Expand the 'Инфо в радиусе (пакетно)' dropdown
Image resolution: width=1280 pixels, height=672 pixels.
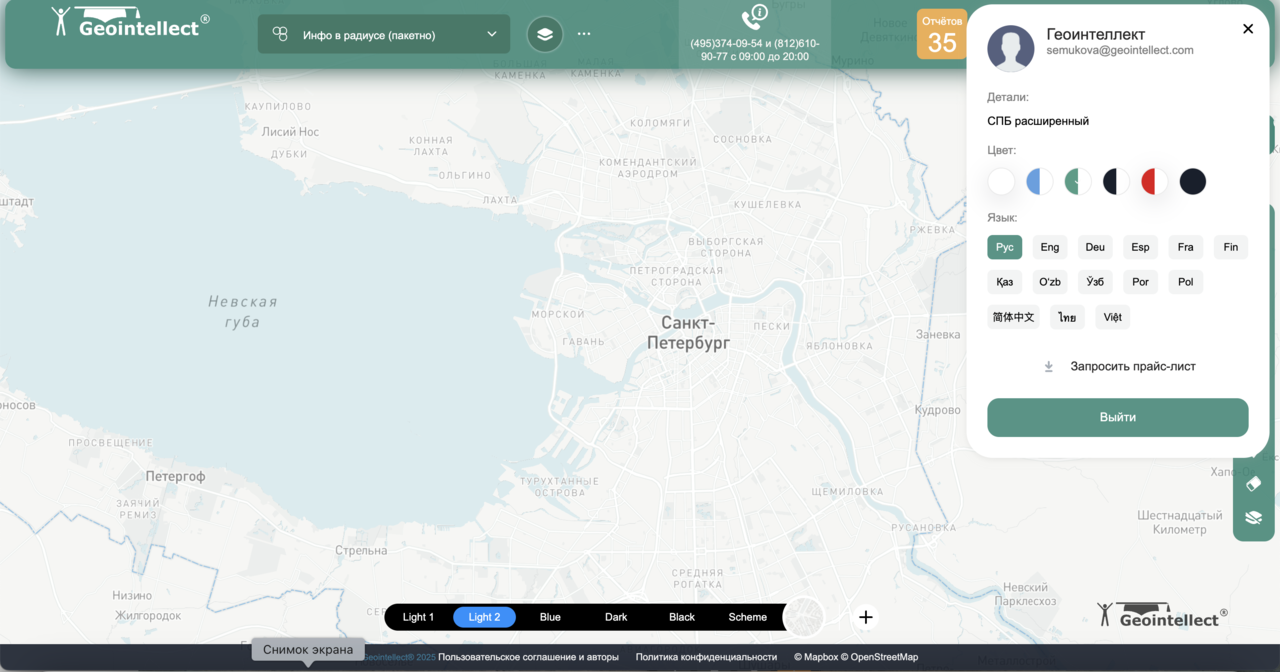tap(384, 34)
